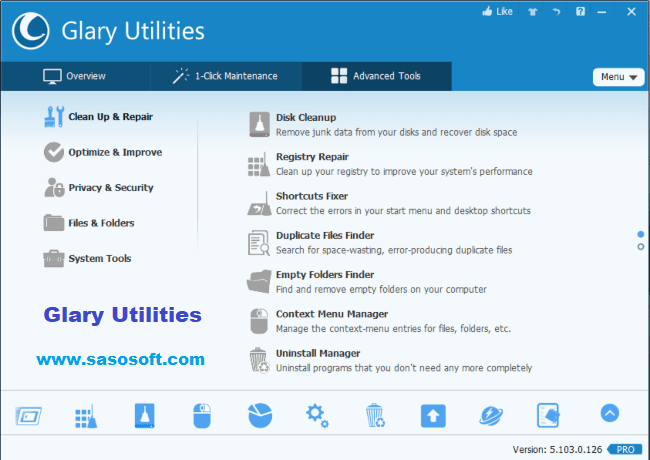Viewport: 650px width, 460px height.
Task: Start the Duplicate Files Finder tool
Action: pyautogui.click(x=381, y=242)
